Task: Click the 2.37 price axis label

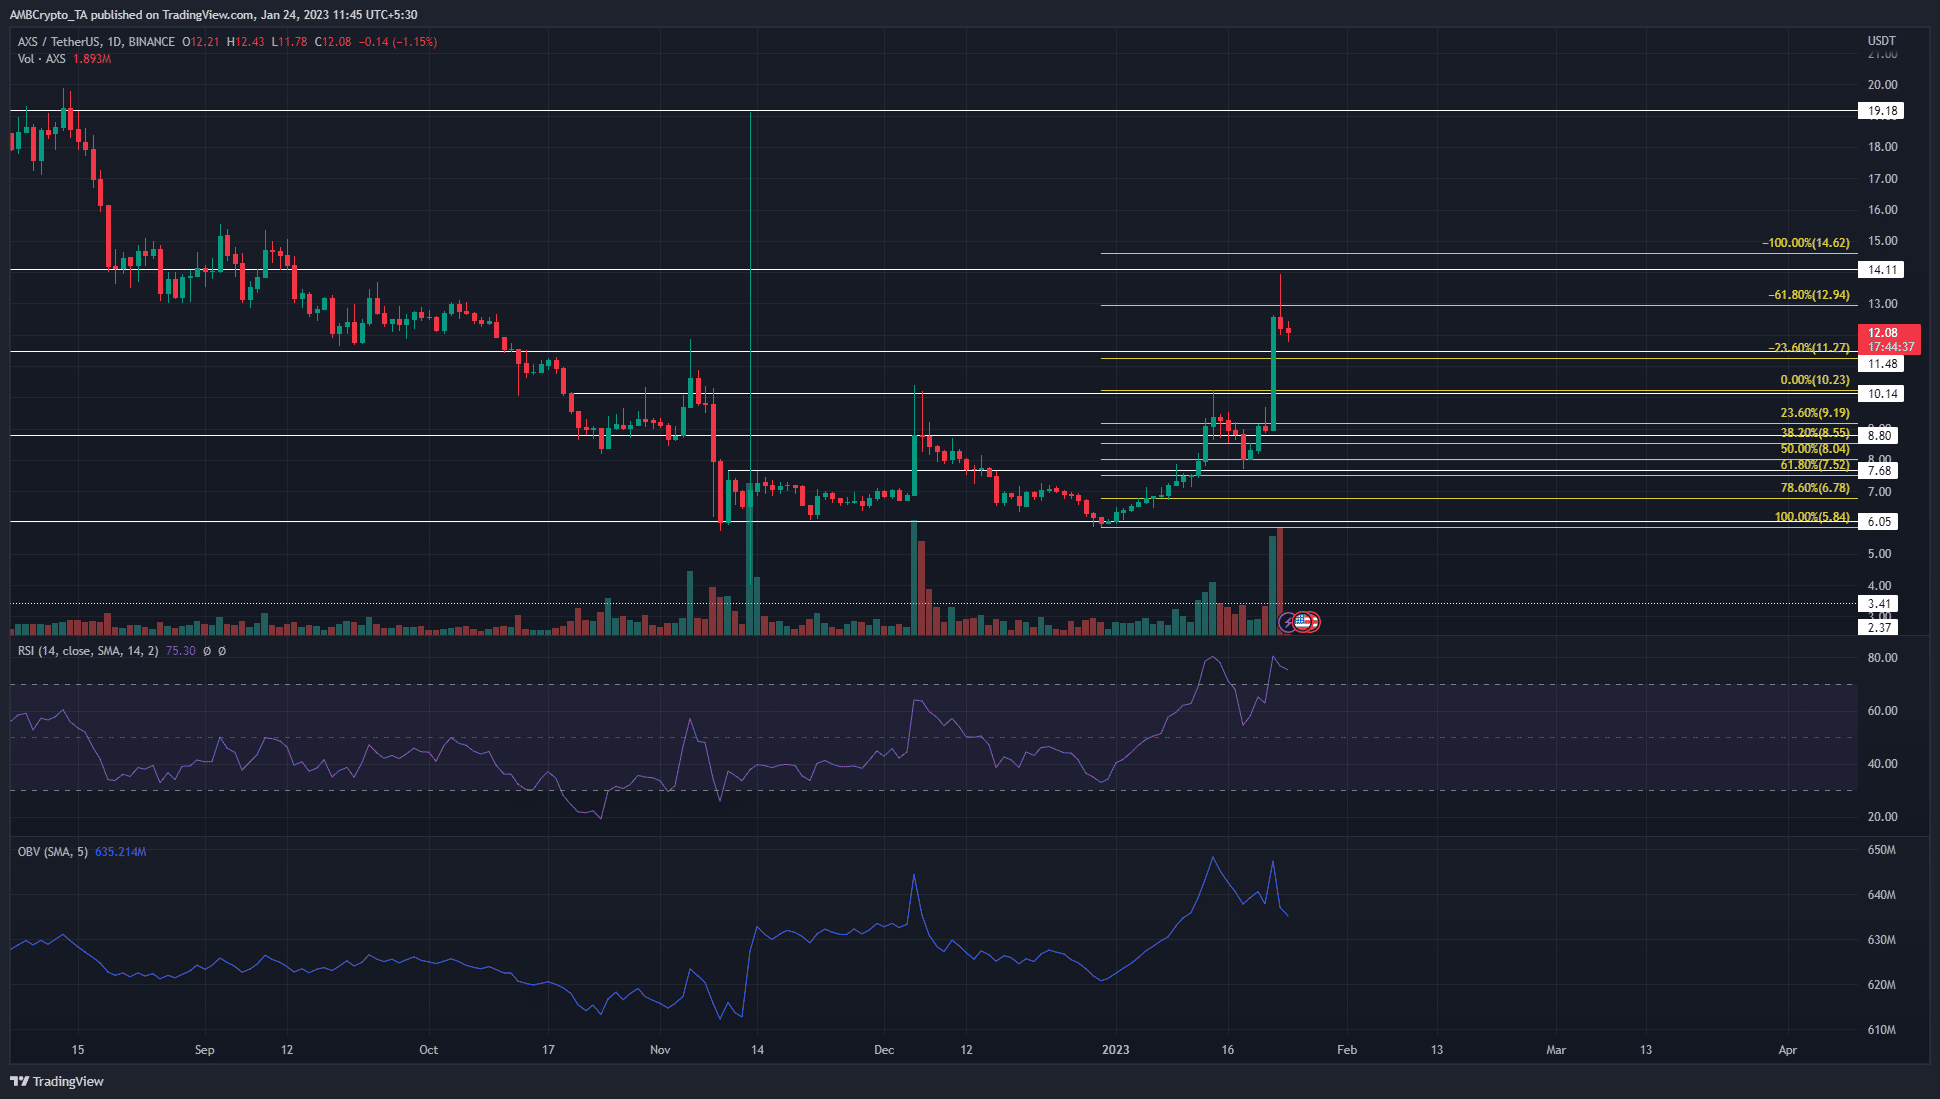Action: (x=1879, y=628)
